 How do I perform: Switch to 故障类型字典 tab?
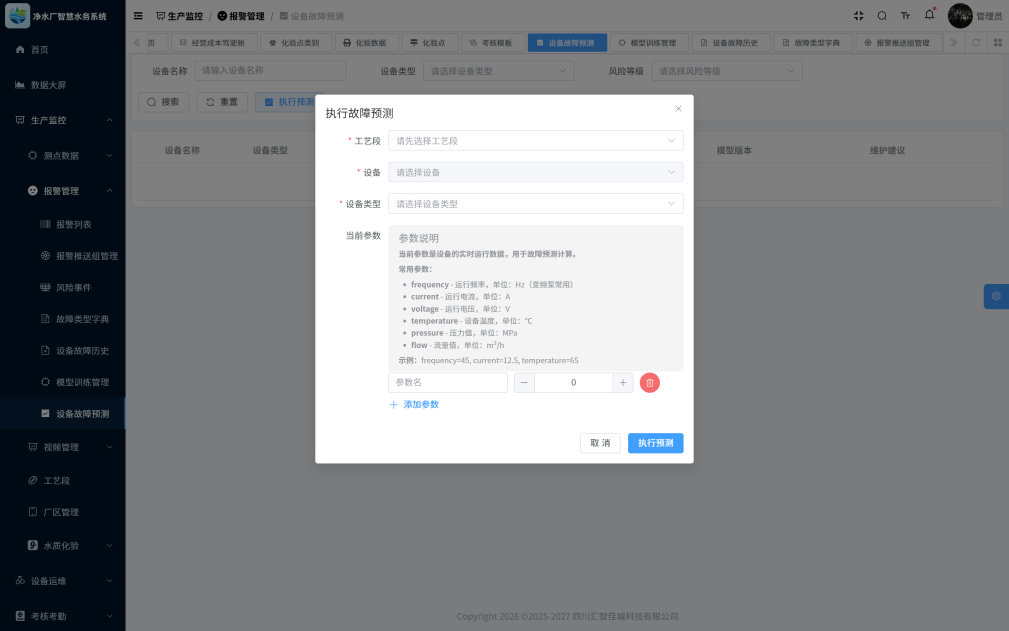click(x=812, y=43)
